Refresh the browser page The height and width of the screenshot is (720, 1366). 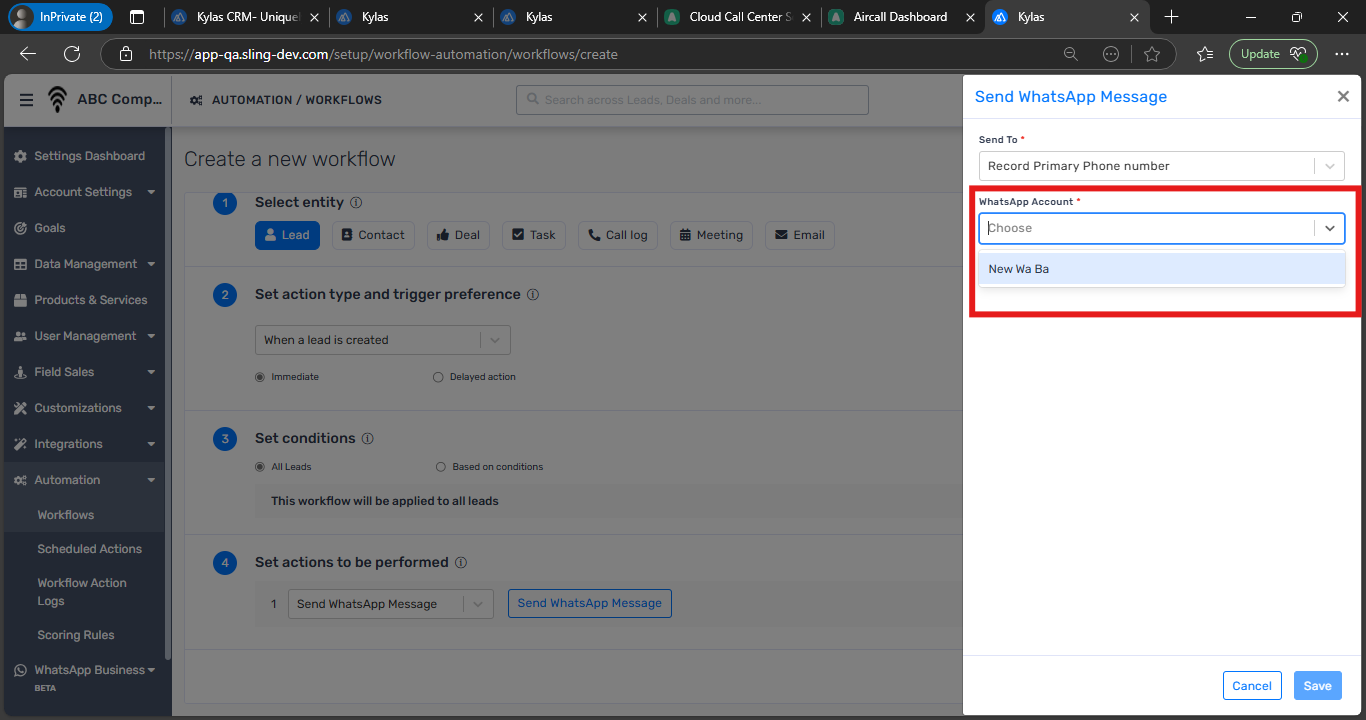point(72,54)
